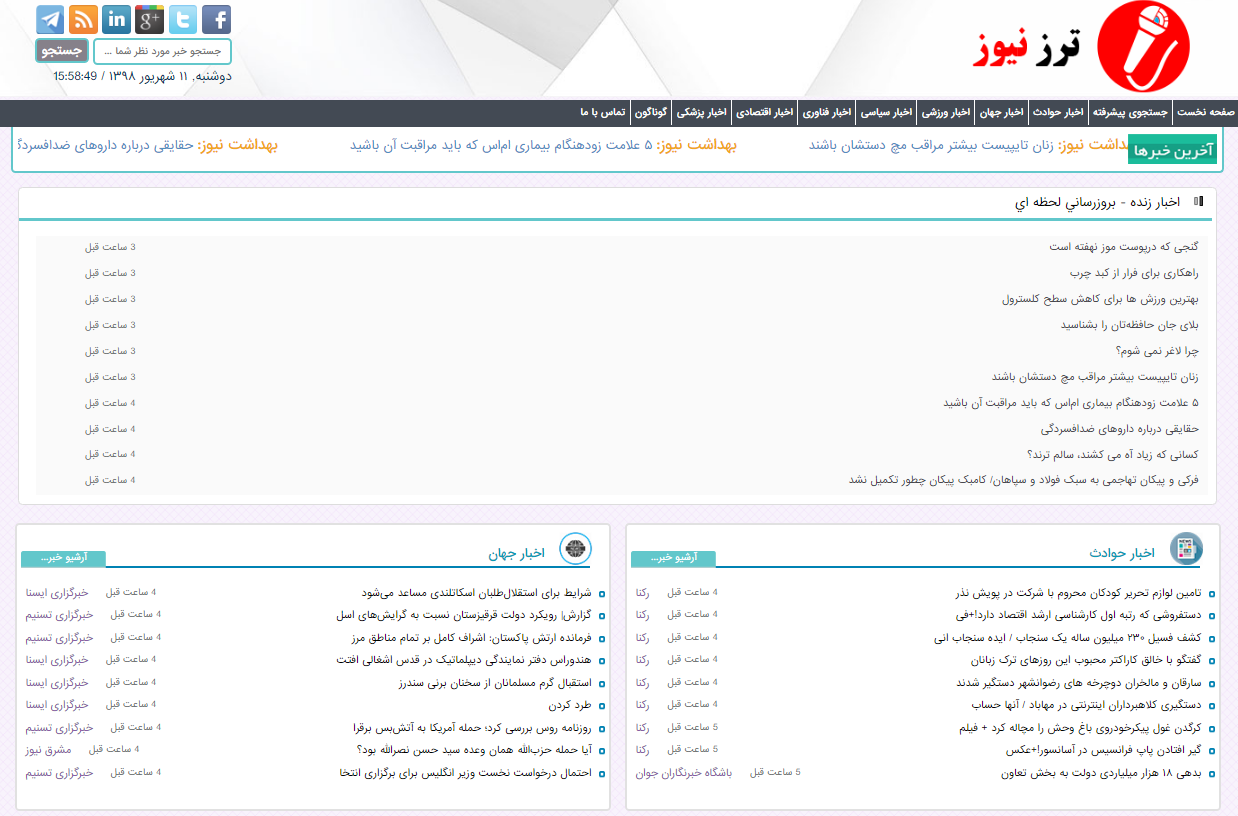This screenshot has width=1238, height=816.
Task: Click the اخبار حوادث section icon
Action: [x=1186, y=549]
